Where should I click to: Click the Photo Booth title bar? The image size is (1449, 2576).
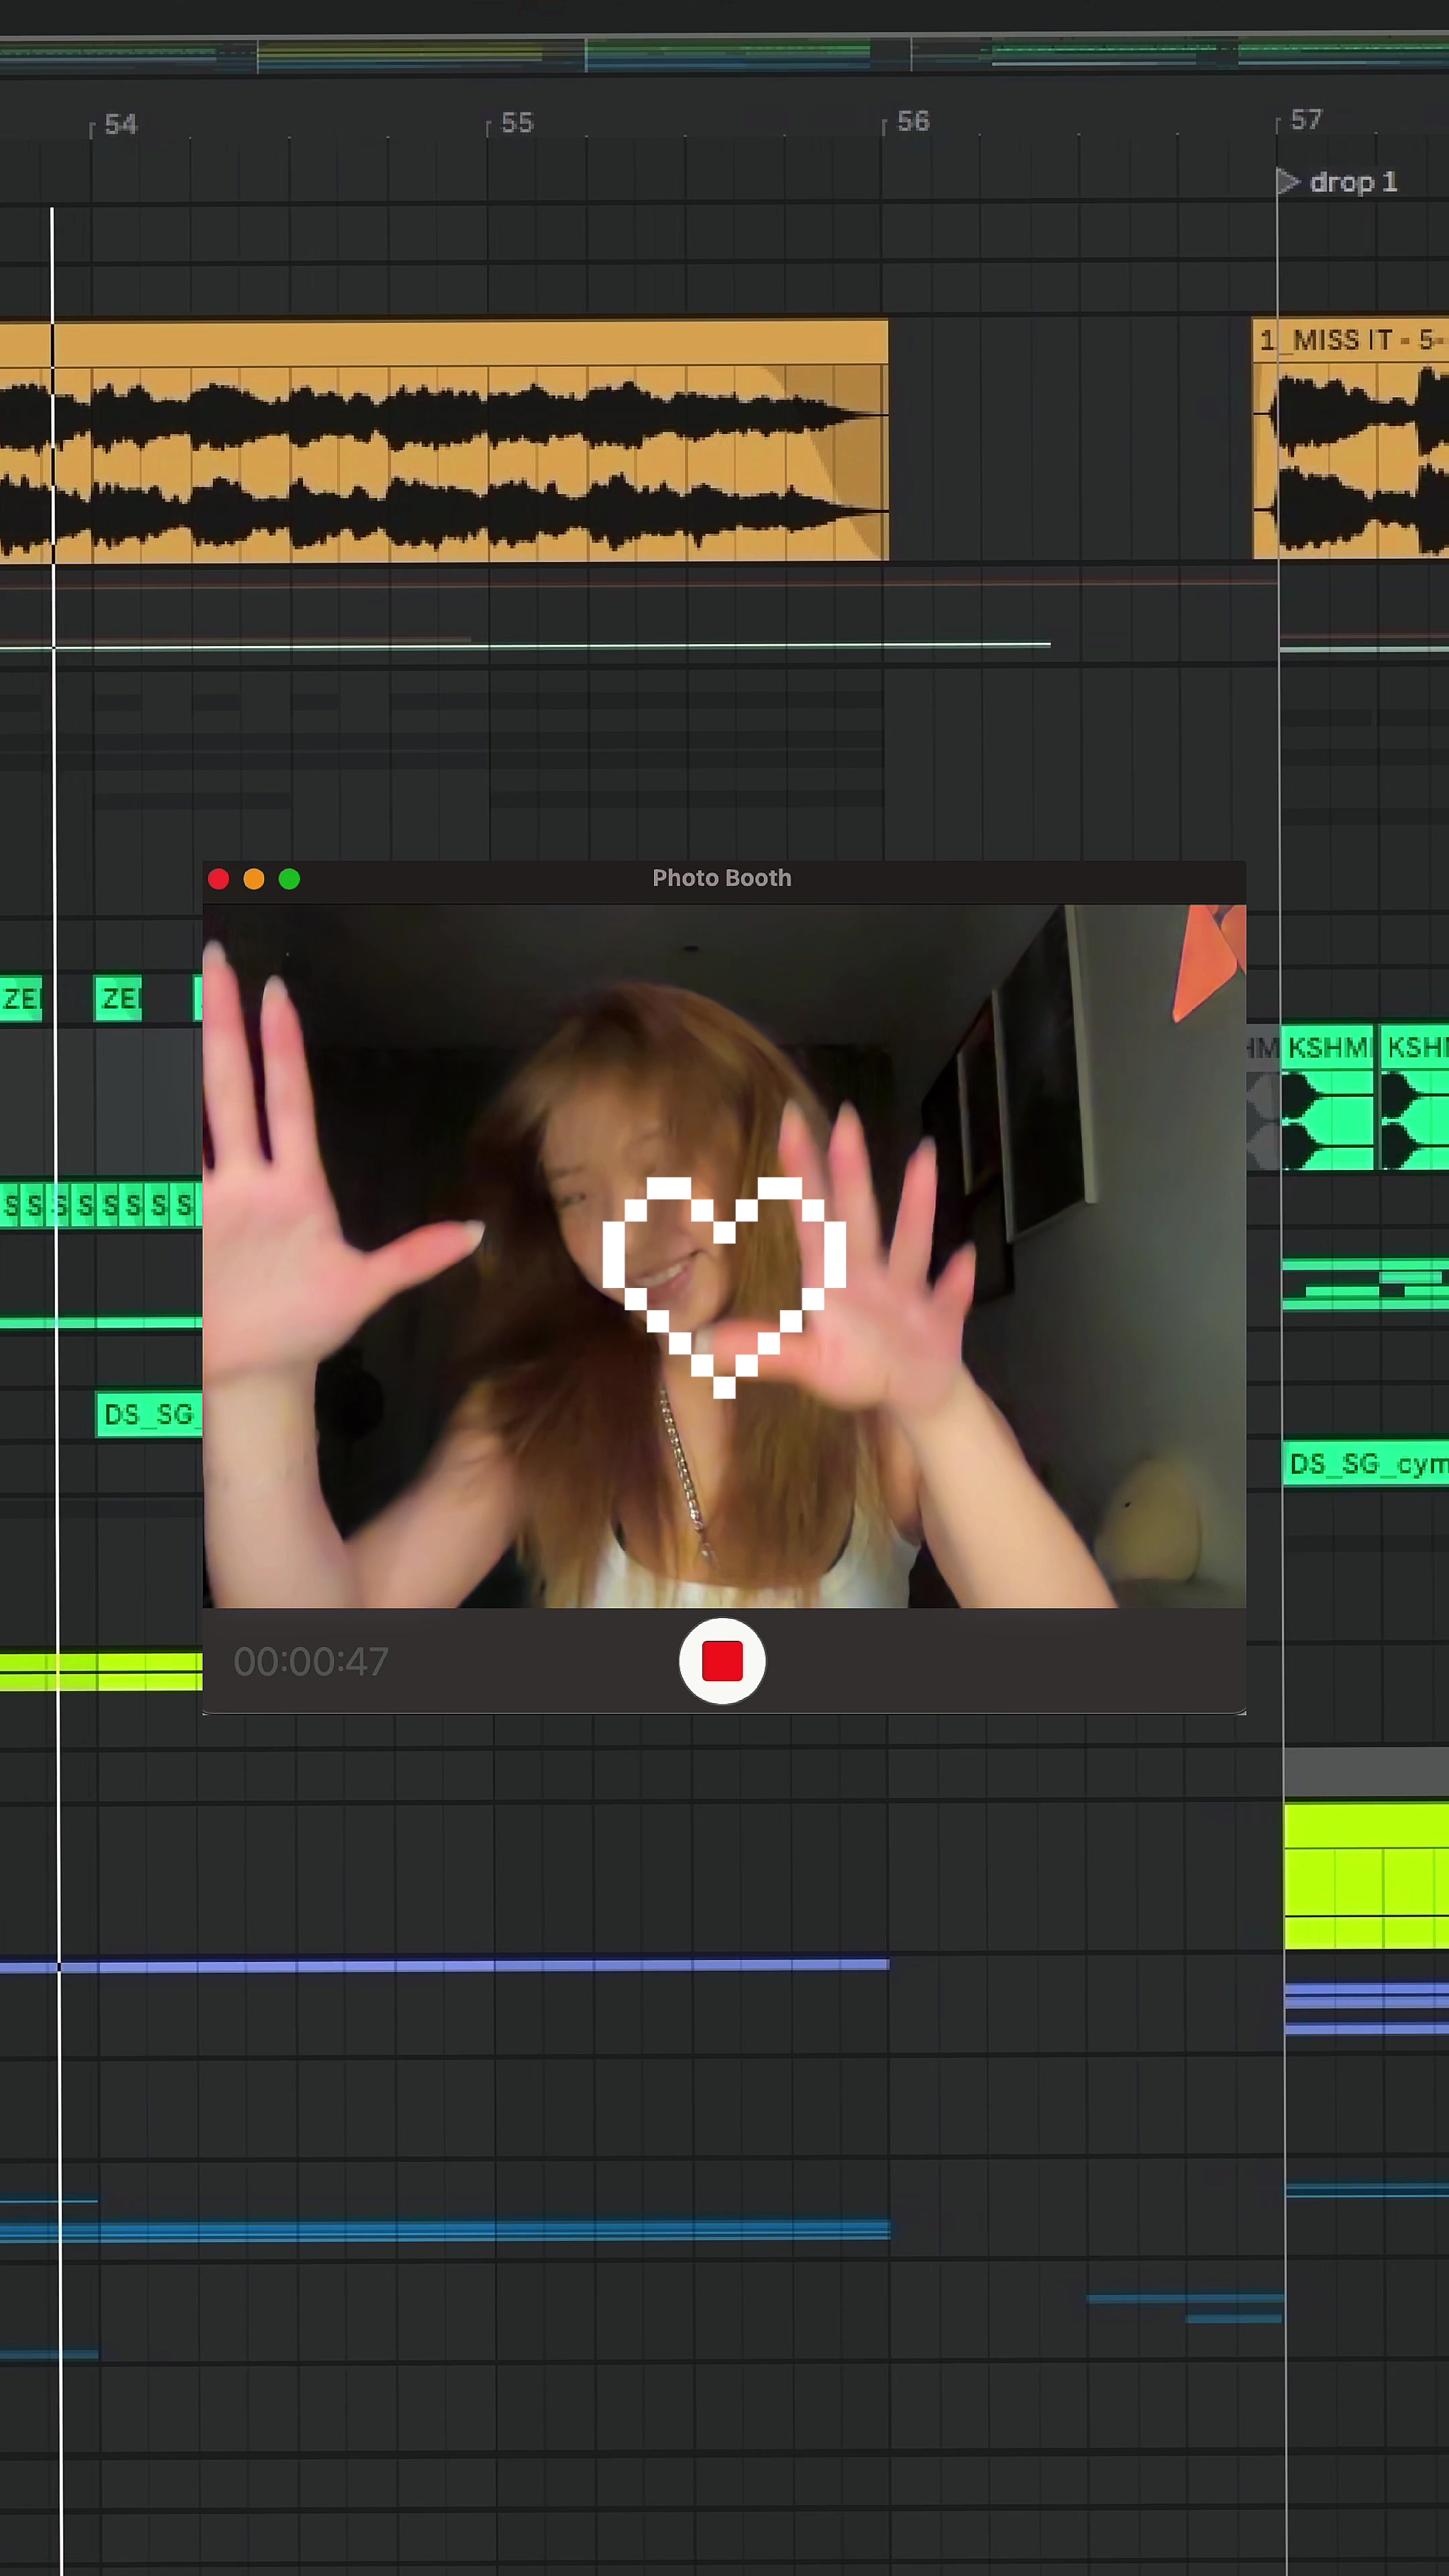pyautogui.click(x=722, y=879)
